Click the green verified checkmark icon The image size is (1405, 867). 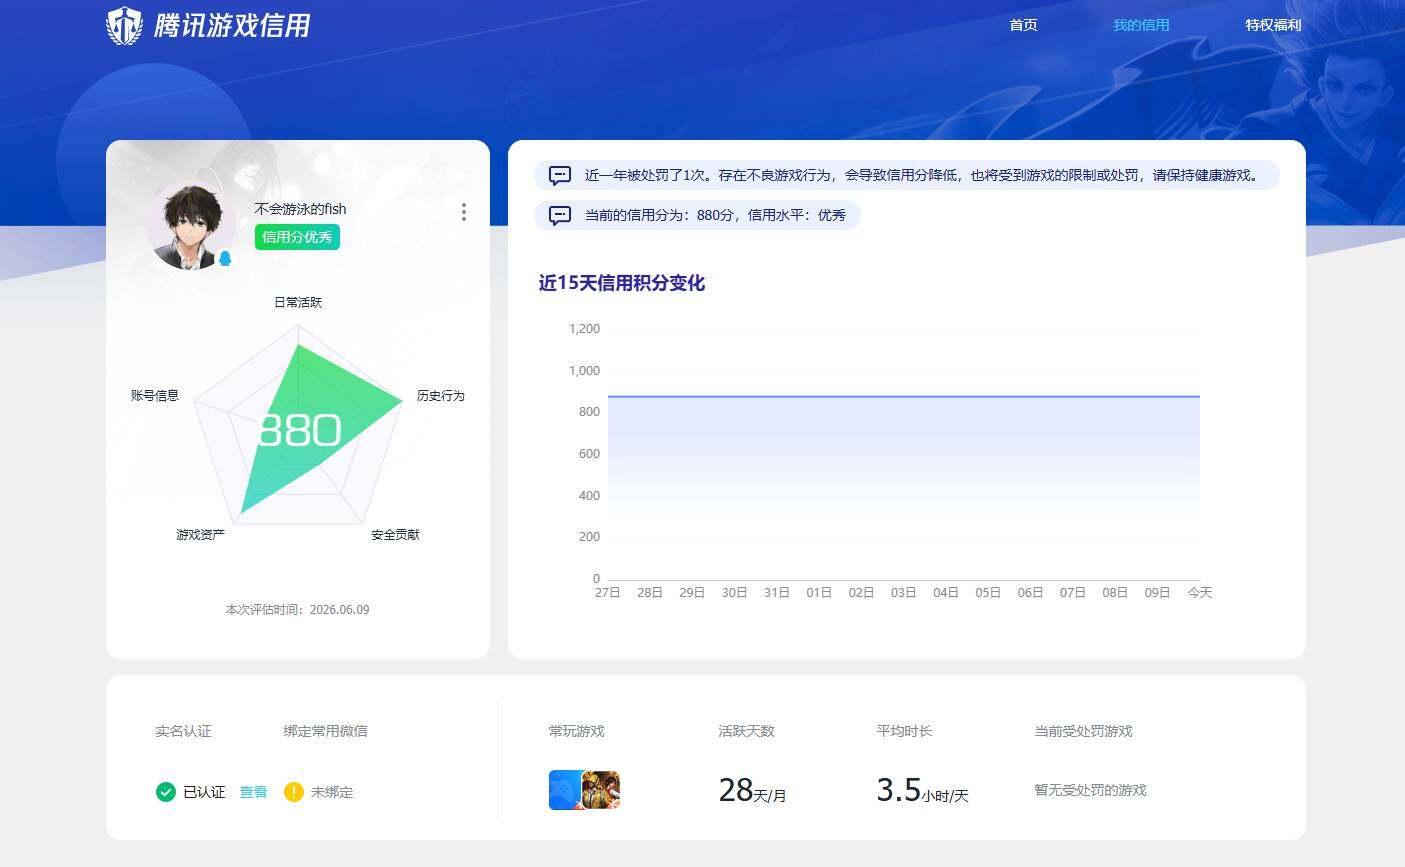tap(166, 792)
